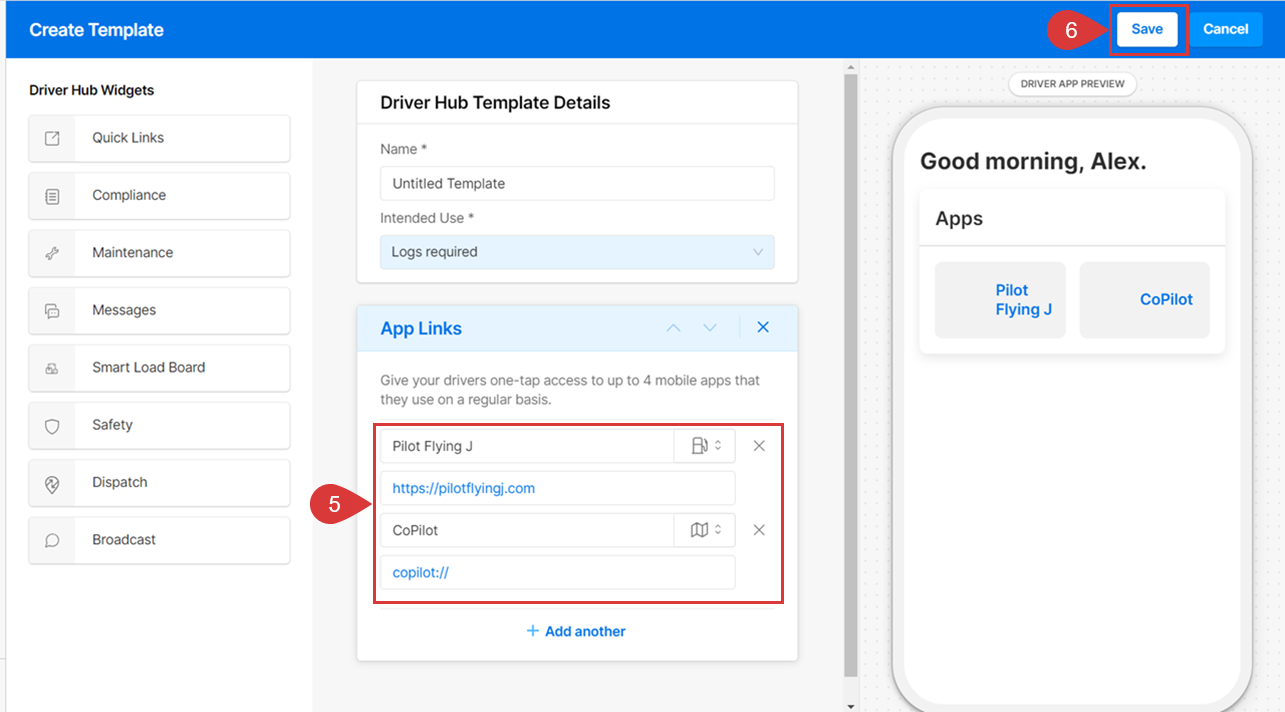This screenshot has width=1285, height=712.
Task: Click the Broadcast speech bubble icon
Action: [x=52, y=540]
